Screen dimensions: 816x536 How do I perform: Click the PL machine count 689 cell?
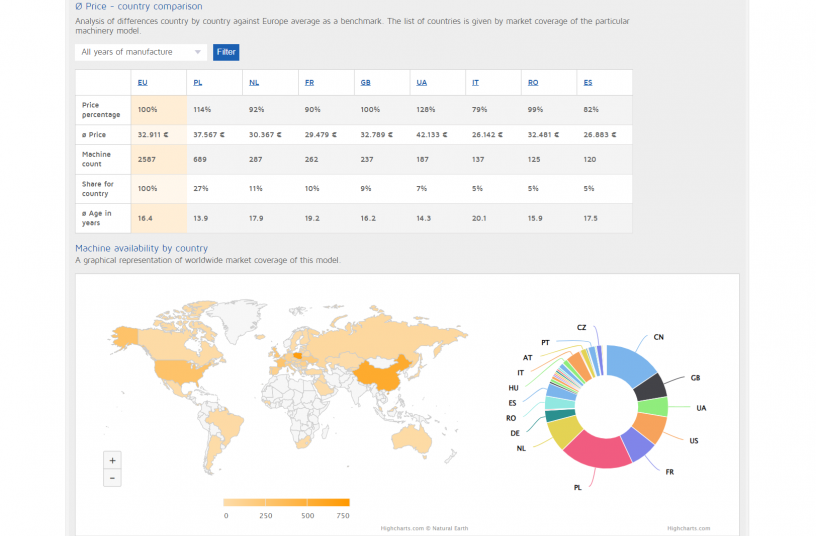pyautogui.click(x=214, y=159)
